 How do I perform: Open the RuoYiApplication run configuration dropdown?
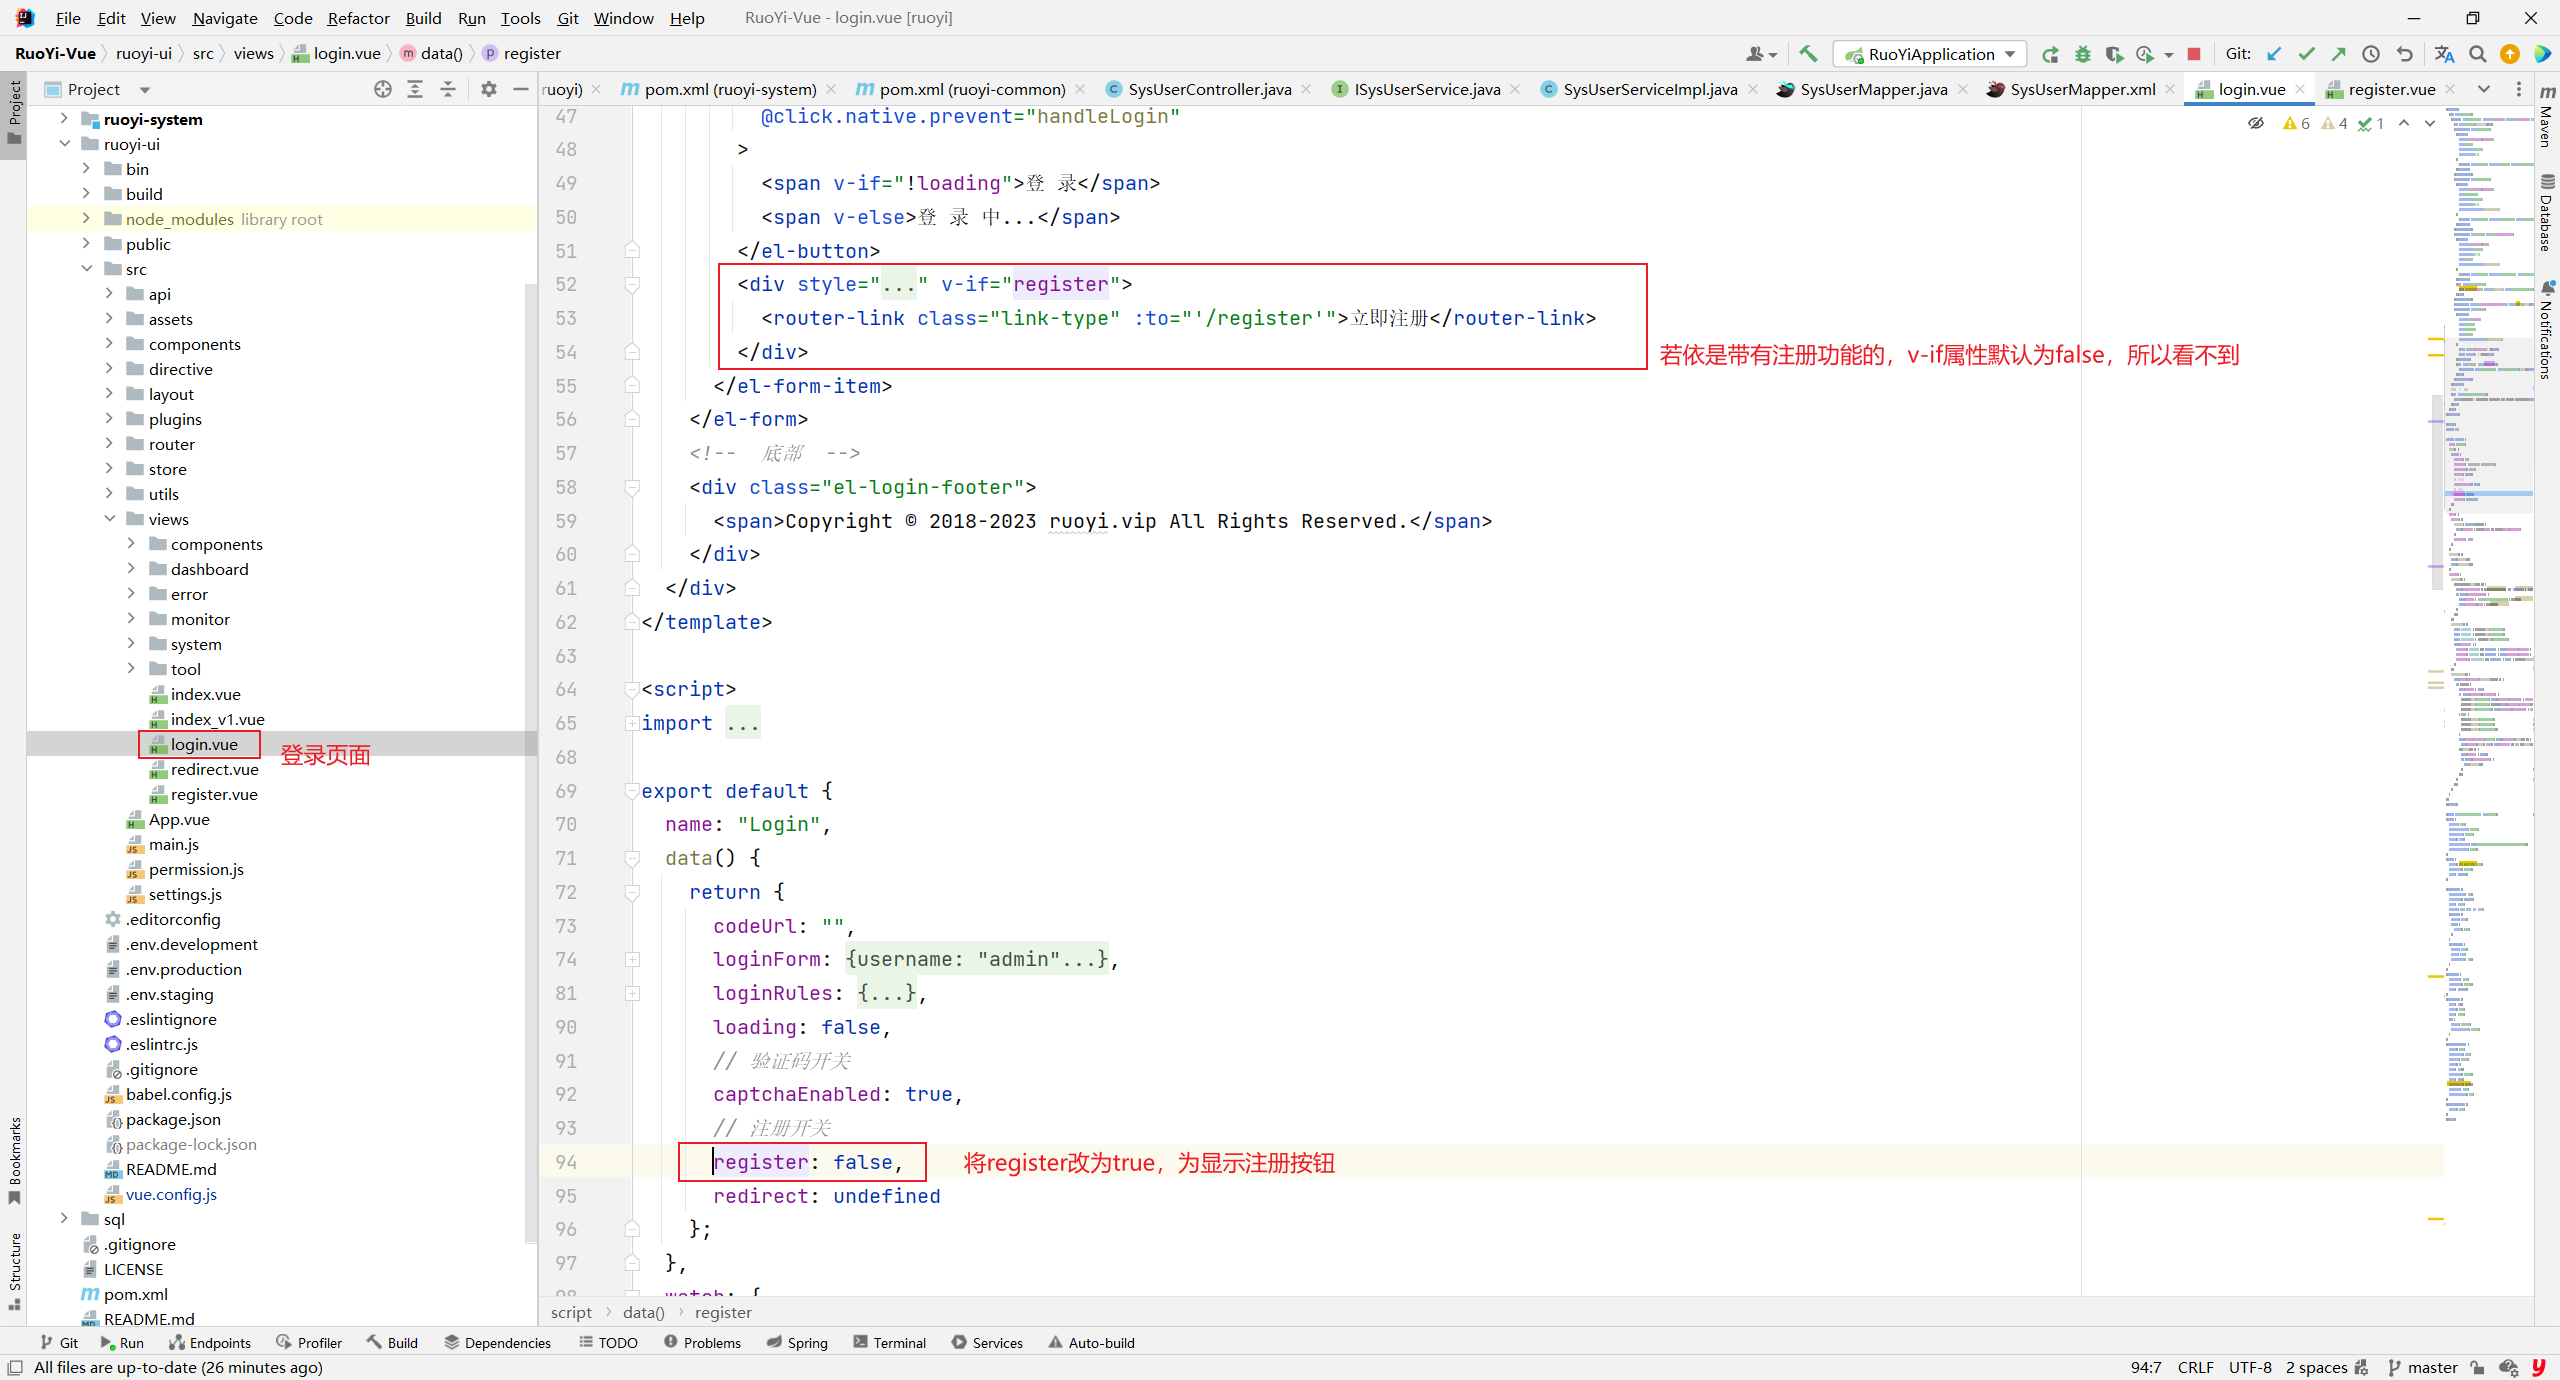pos(1929,54)
